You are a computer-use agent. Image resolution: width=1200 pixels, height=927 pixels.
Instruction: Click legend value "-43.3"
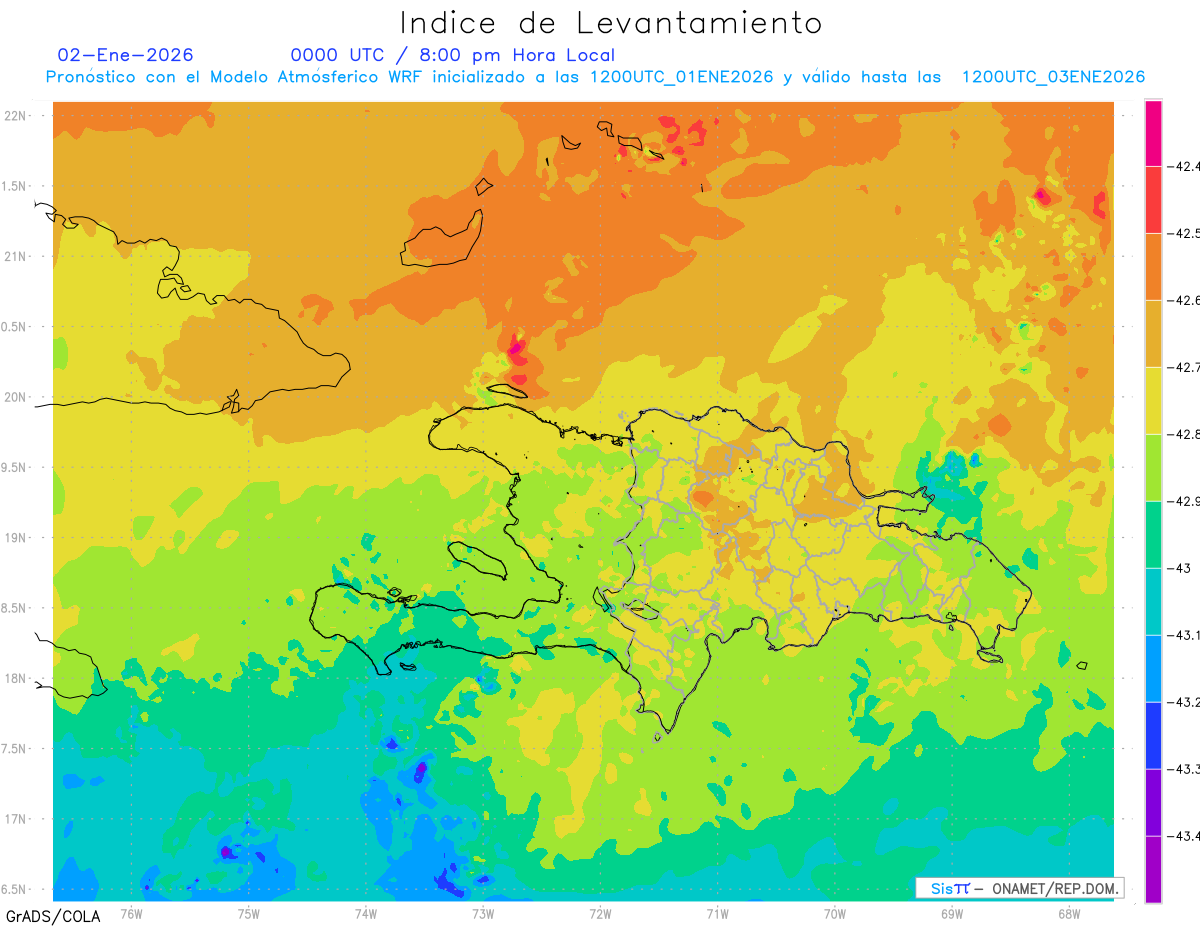(1186, 769)
